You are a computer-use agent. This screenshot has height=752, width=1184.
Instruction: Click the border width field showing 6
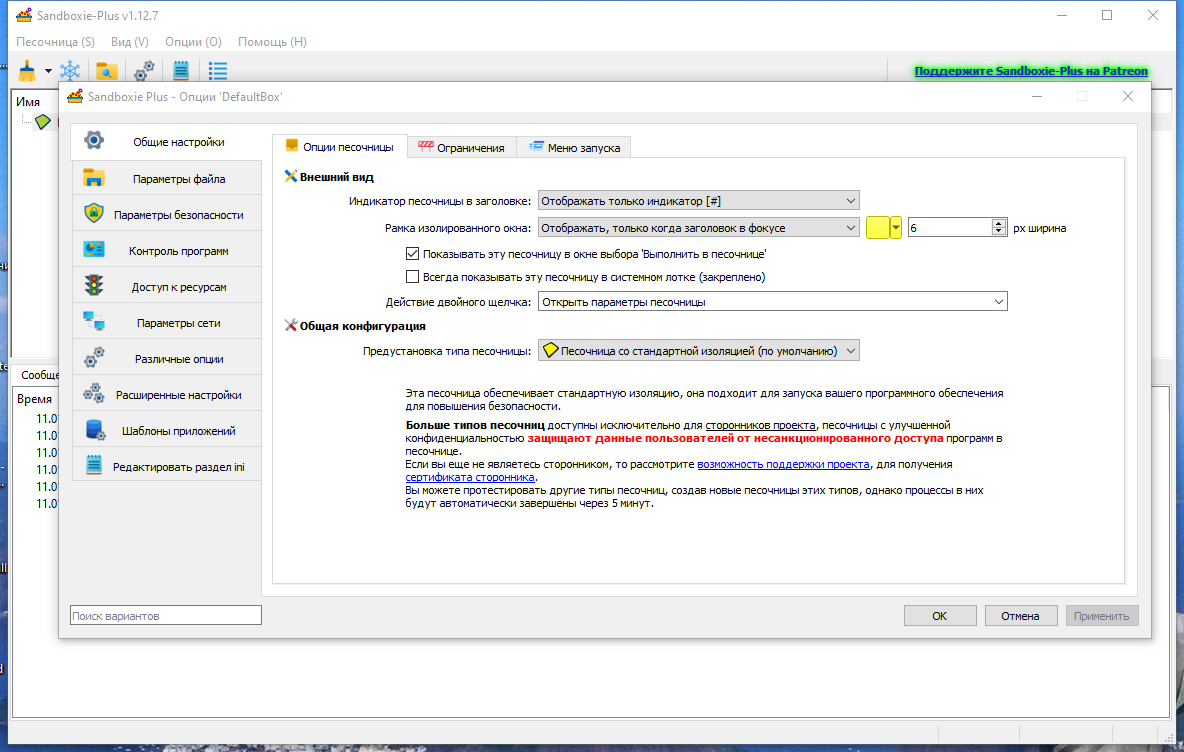coord(950,228)
